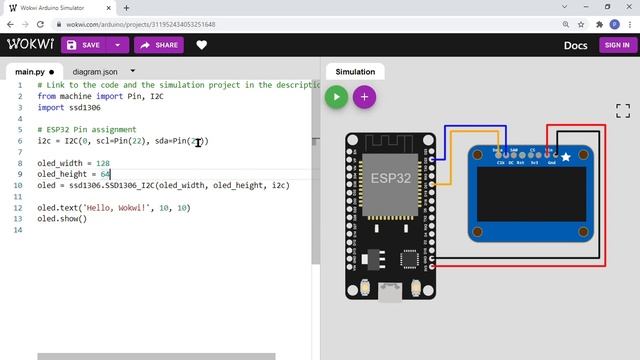The image size is (640, 360).
Task: Toggle fullscreen simulation view
Action: coord(623,111)
